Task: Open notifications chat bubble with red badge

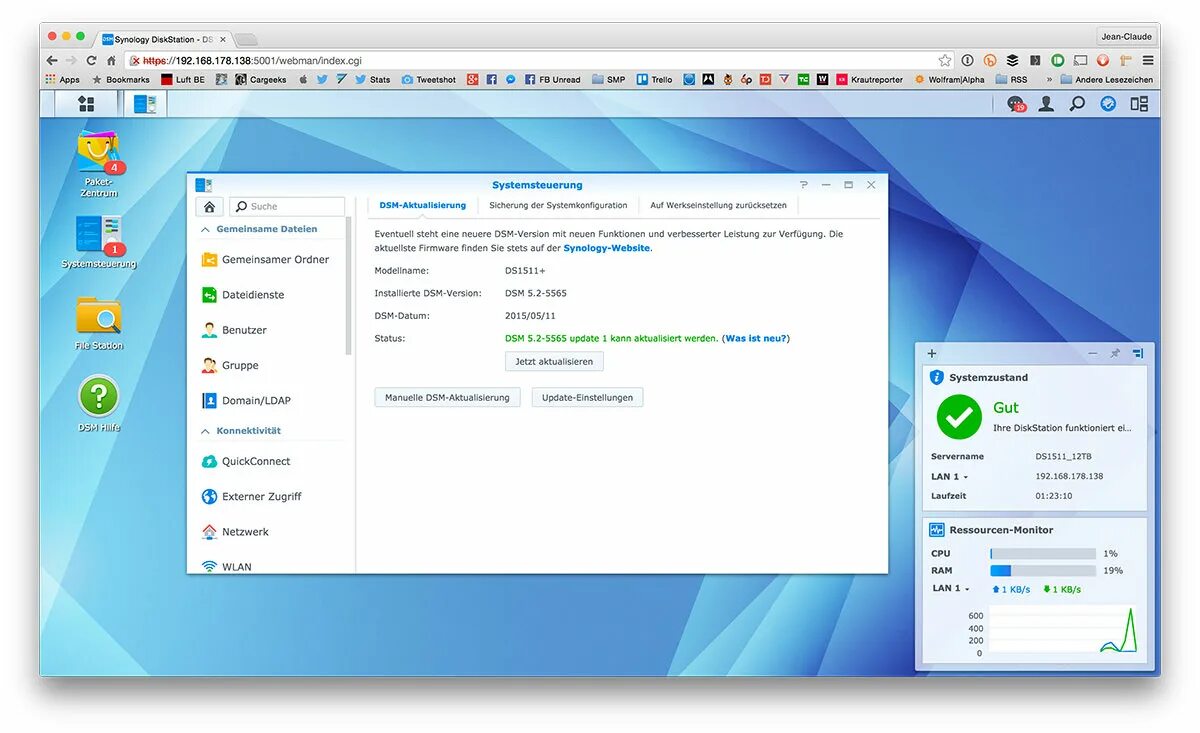Action: (x=1016, y=104)
